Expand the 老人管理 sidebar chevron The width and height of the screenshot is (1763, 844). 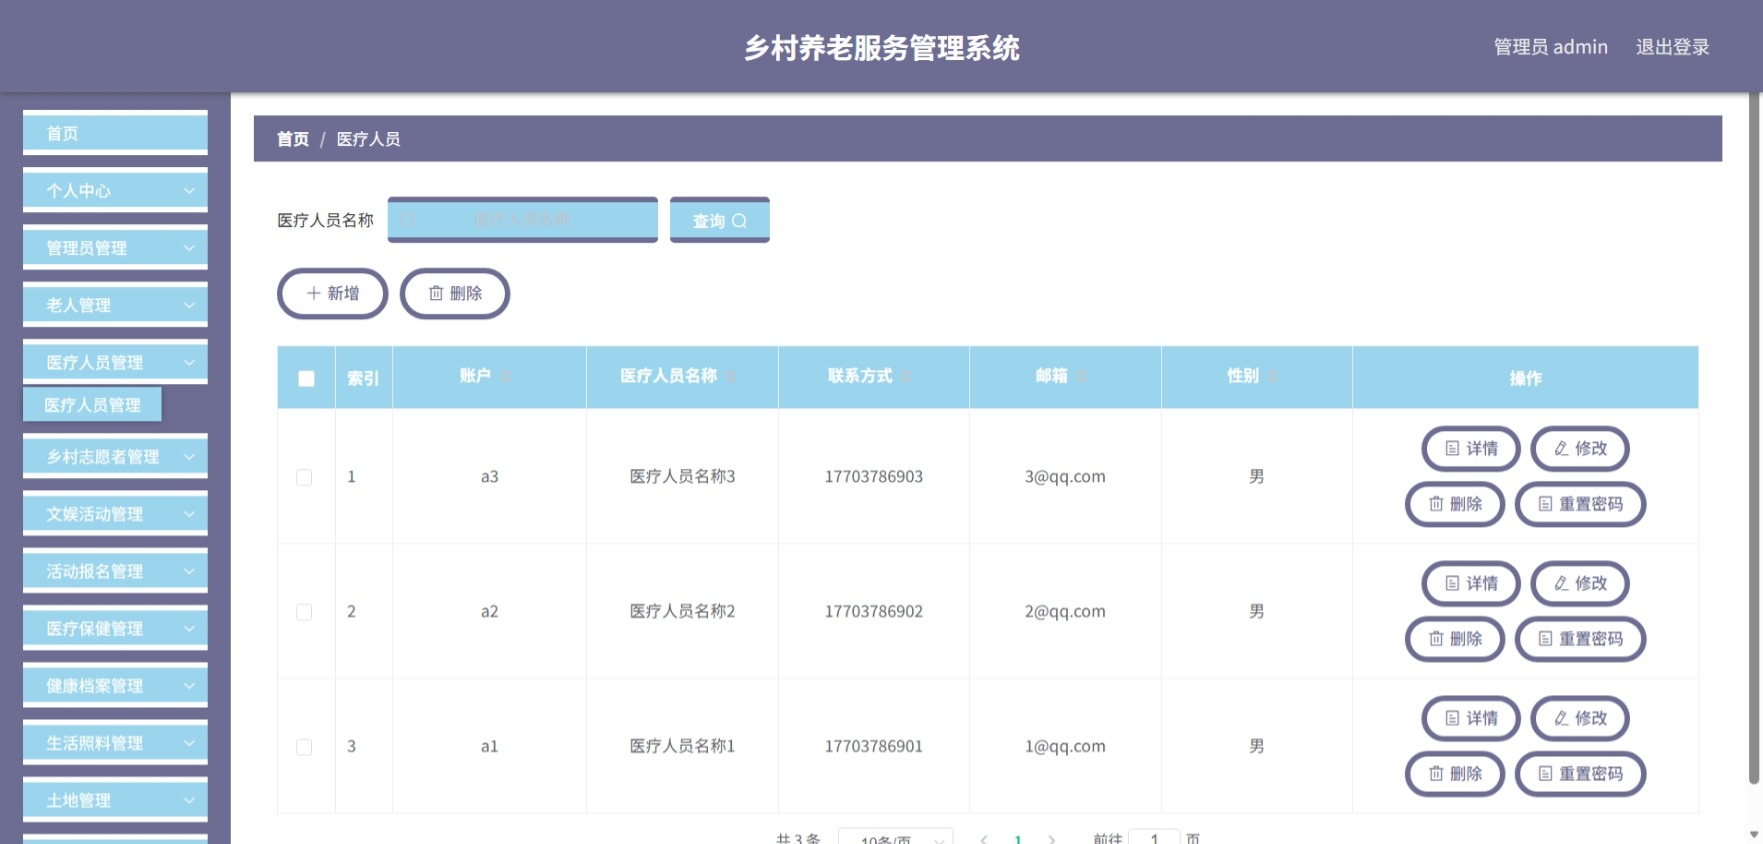[x=189, y=304]
